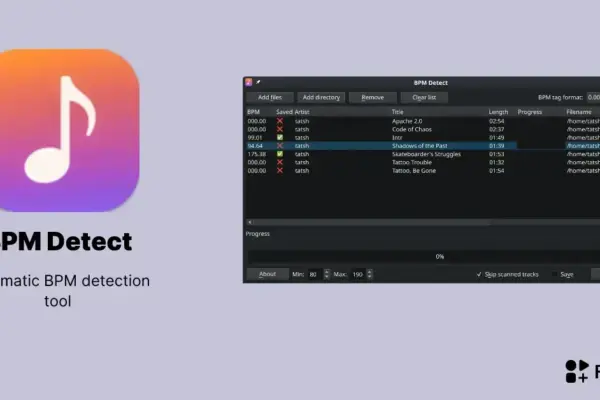Click the 01:49 length value
Screen dimensions: 600x400
(x=496, y=137)
